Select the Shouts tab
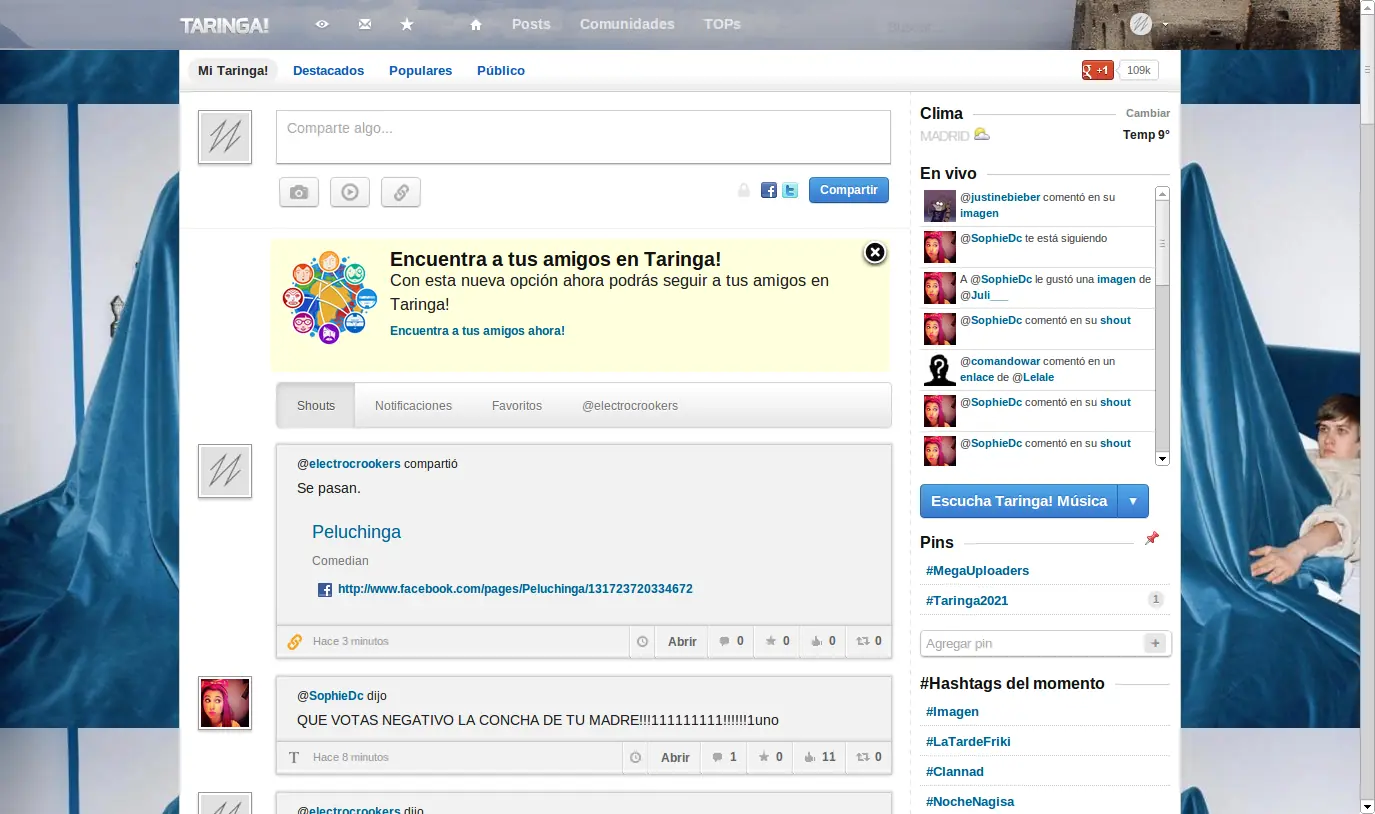Screen dimensions: 1375x814 (316, 405)
